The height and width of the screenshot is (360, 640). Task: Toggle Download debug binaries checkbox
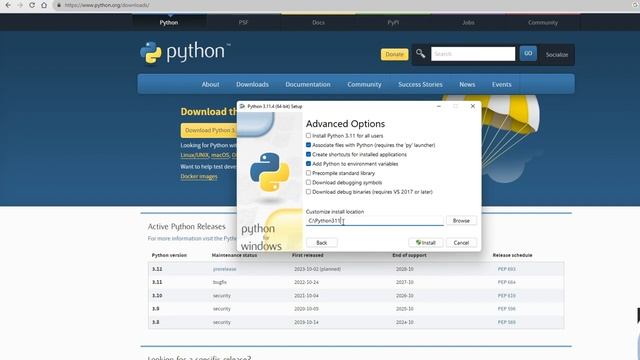309,192
